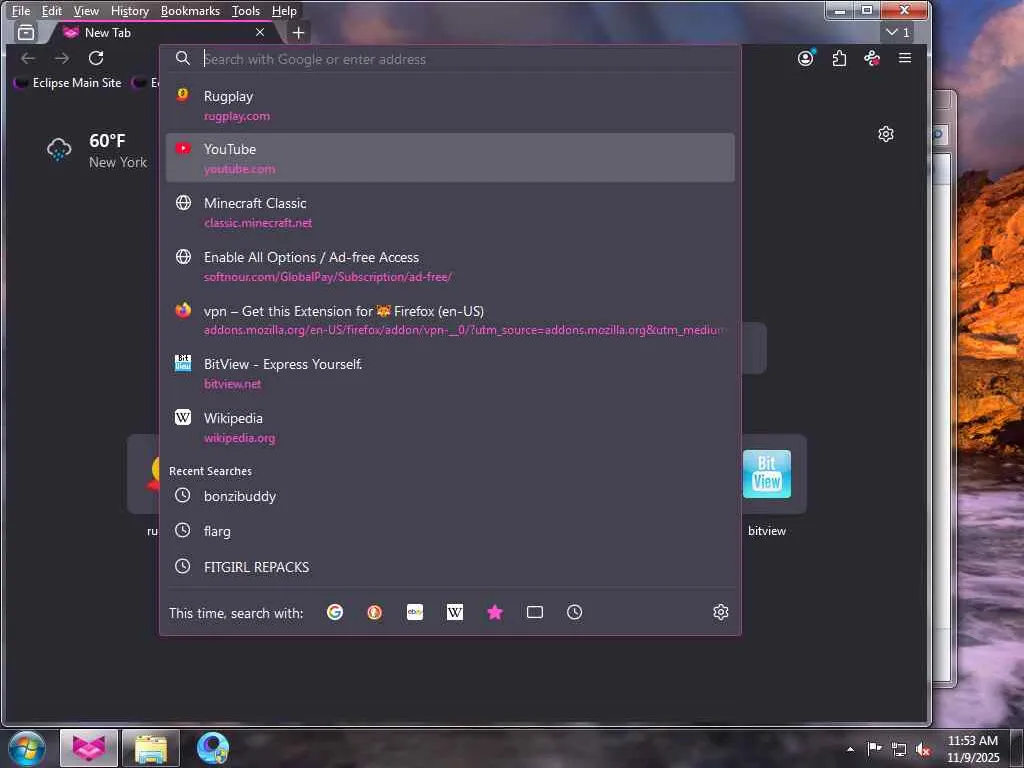Choose recent search bonzibuddy

pyautogui.click(x=450, y=496)
